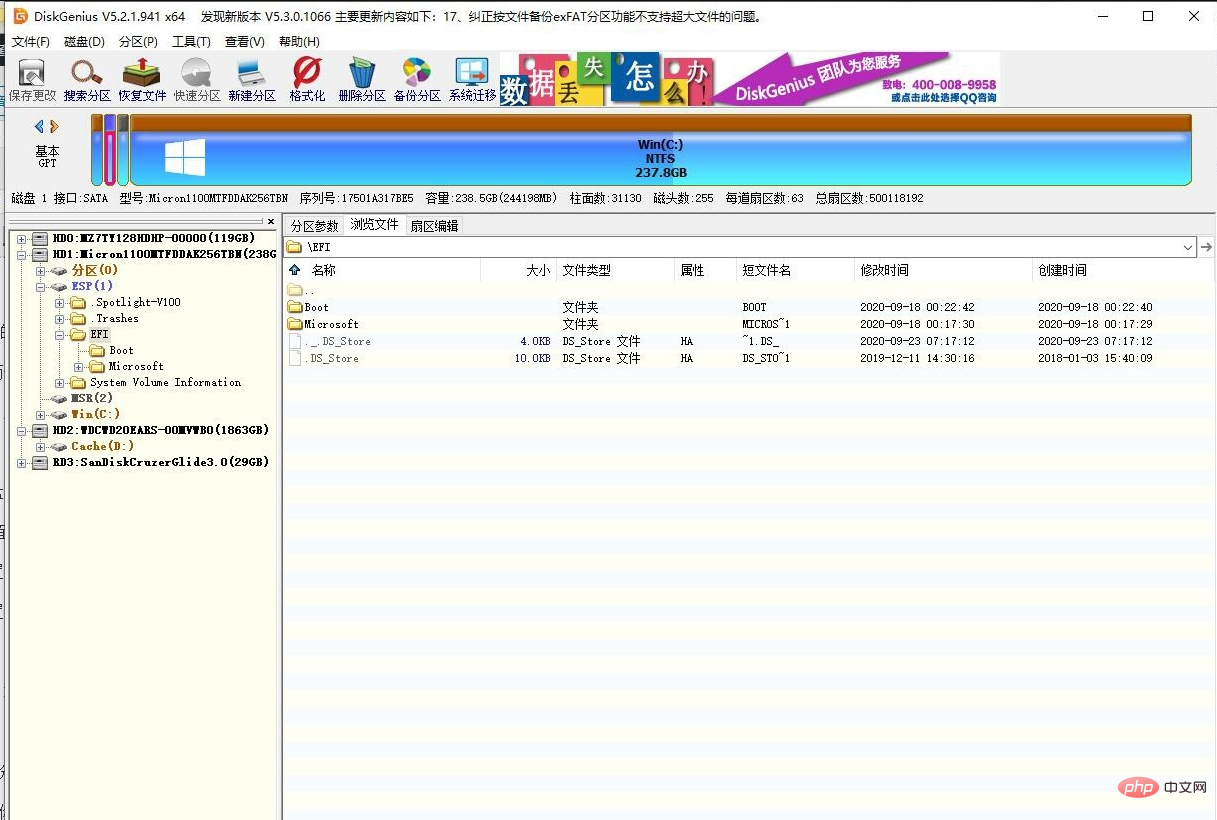
Task: Click the 删除分区 delete partition icon
Action: (362, 80)
